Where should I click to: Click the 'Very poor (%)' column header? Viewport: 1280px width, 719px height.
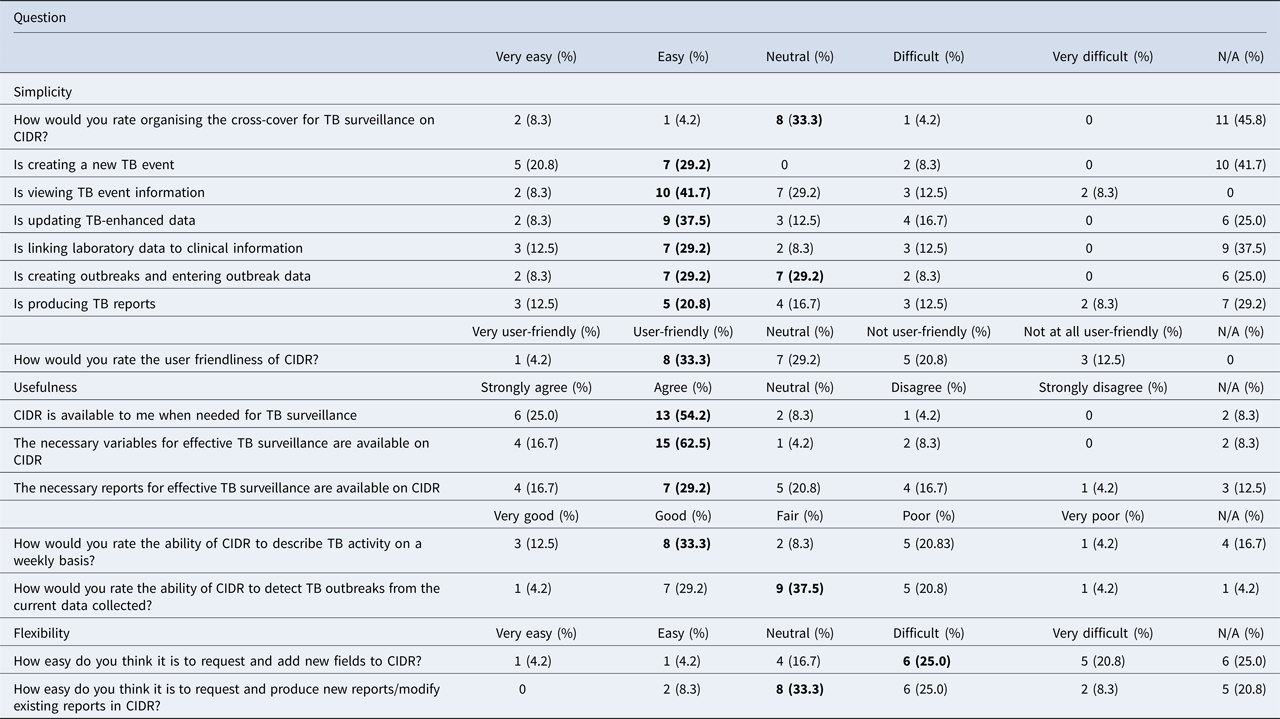point(1102,516)
